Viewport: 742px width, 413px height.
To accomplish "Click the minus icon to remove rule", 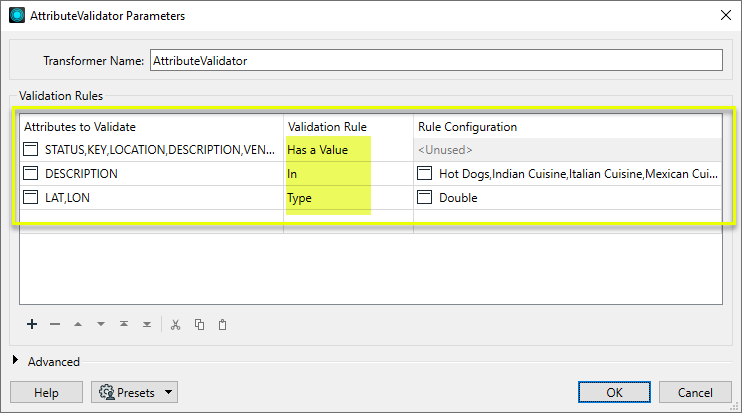I will (55, 324).
